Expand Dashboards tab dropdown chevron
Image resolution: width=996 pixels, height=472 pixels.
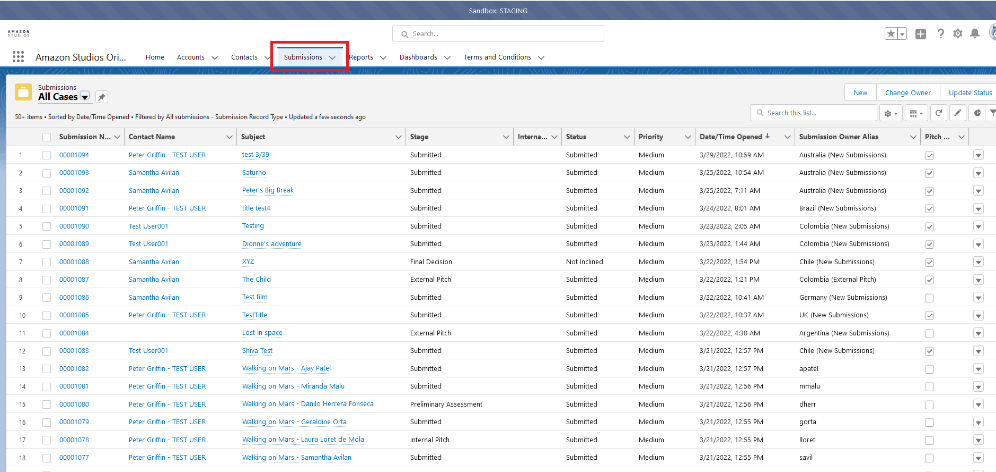coord(447,57)
